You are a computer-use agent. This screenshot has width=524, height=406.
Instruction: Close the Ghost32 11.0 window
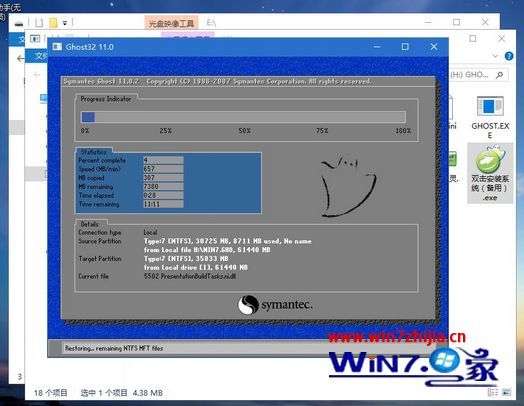[434, 47]
